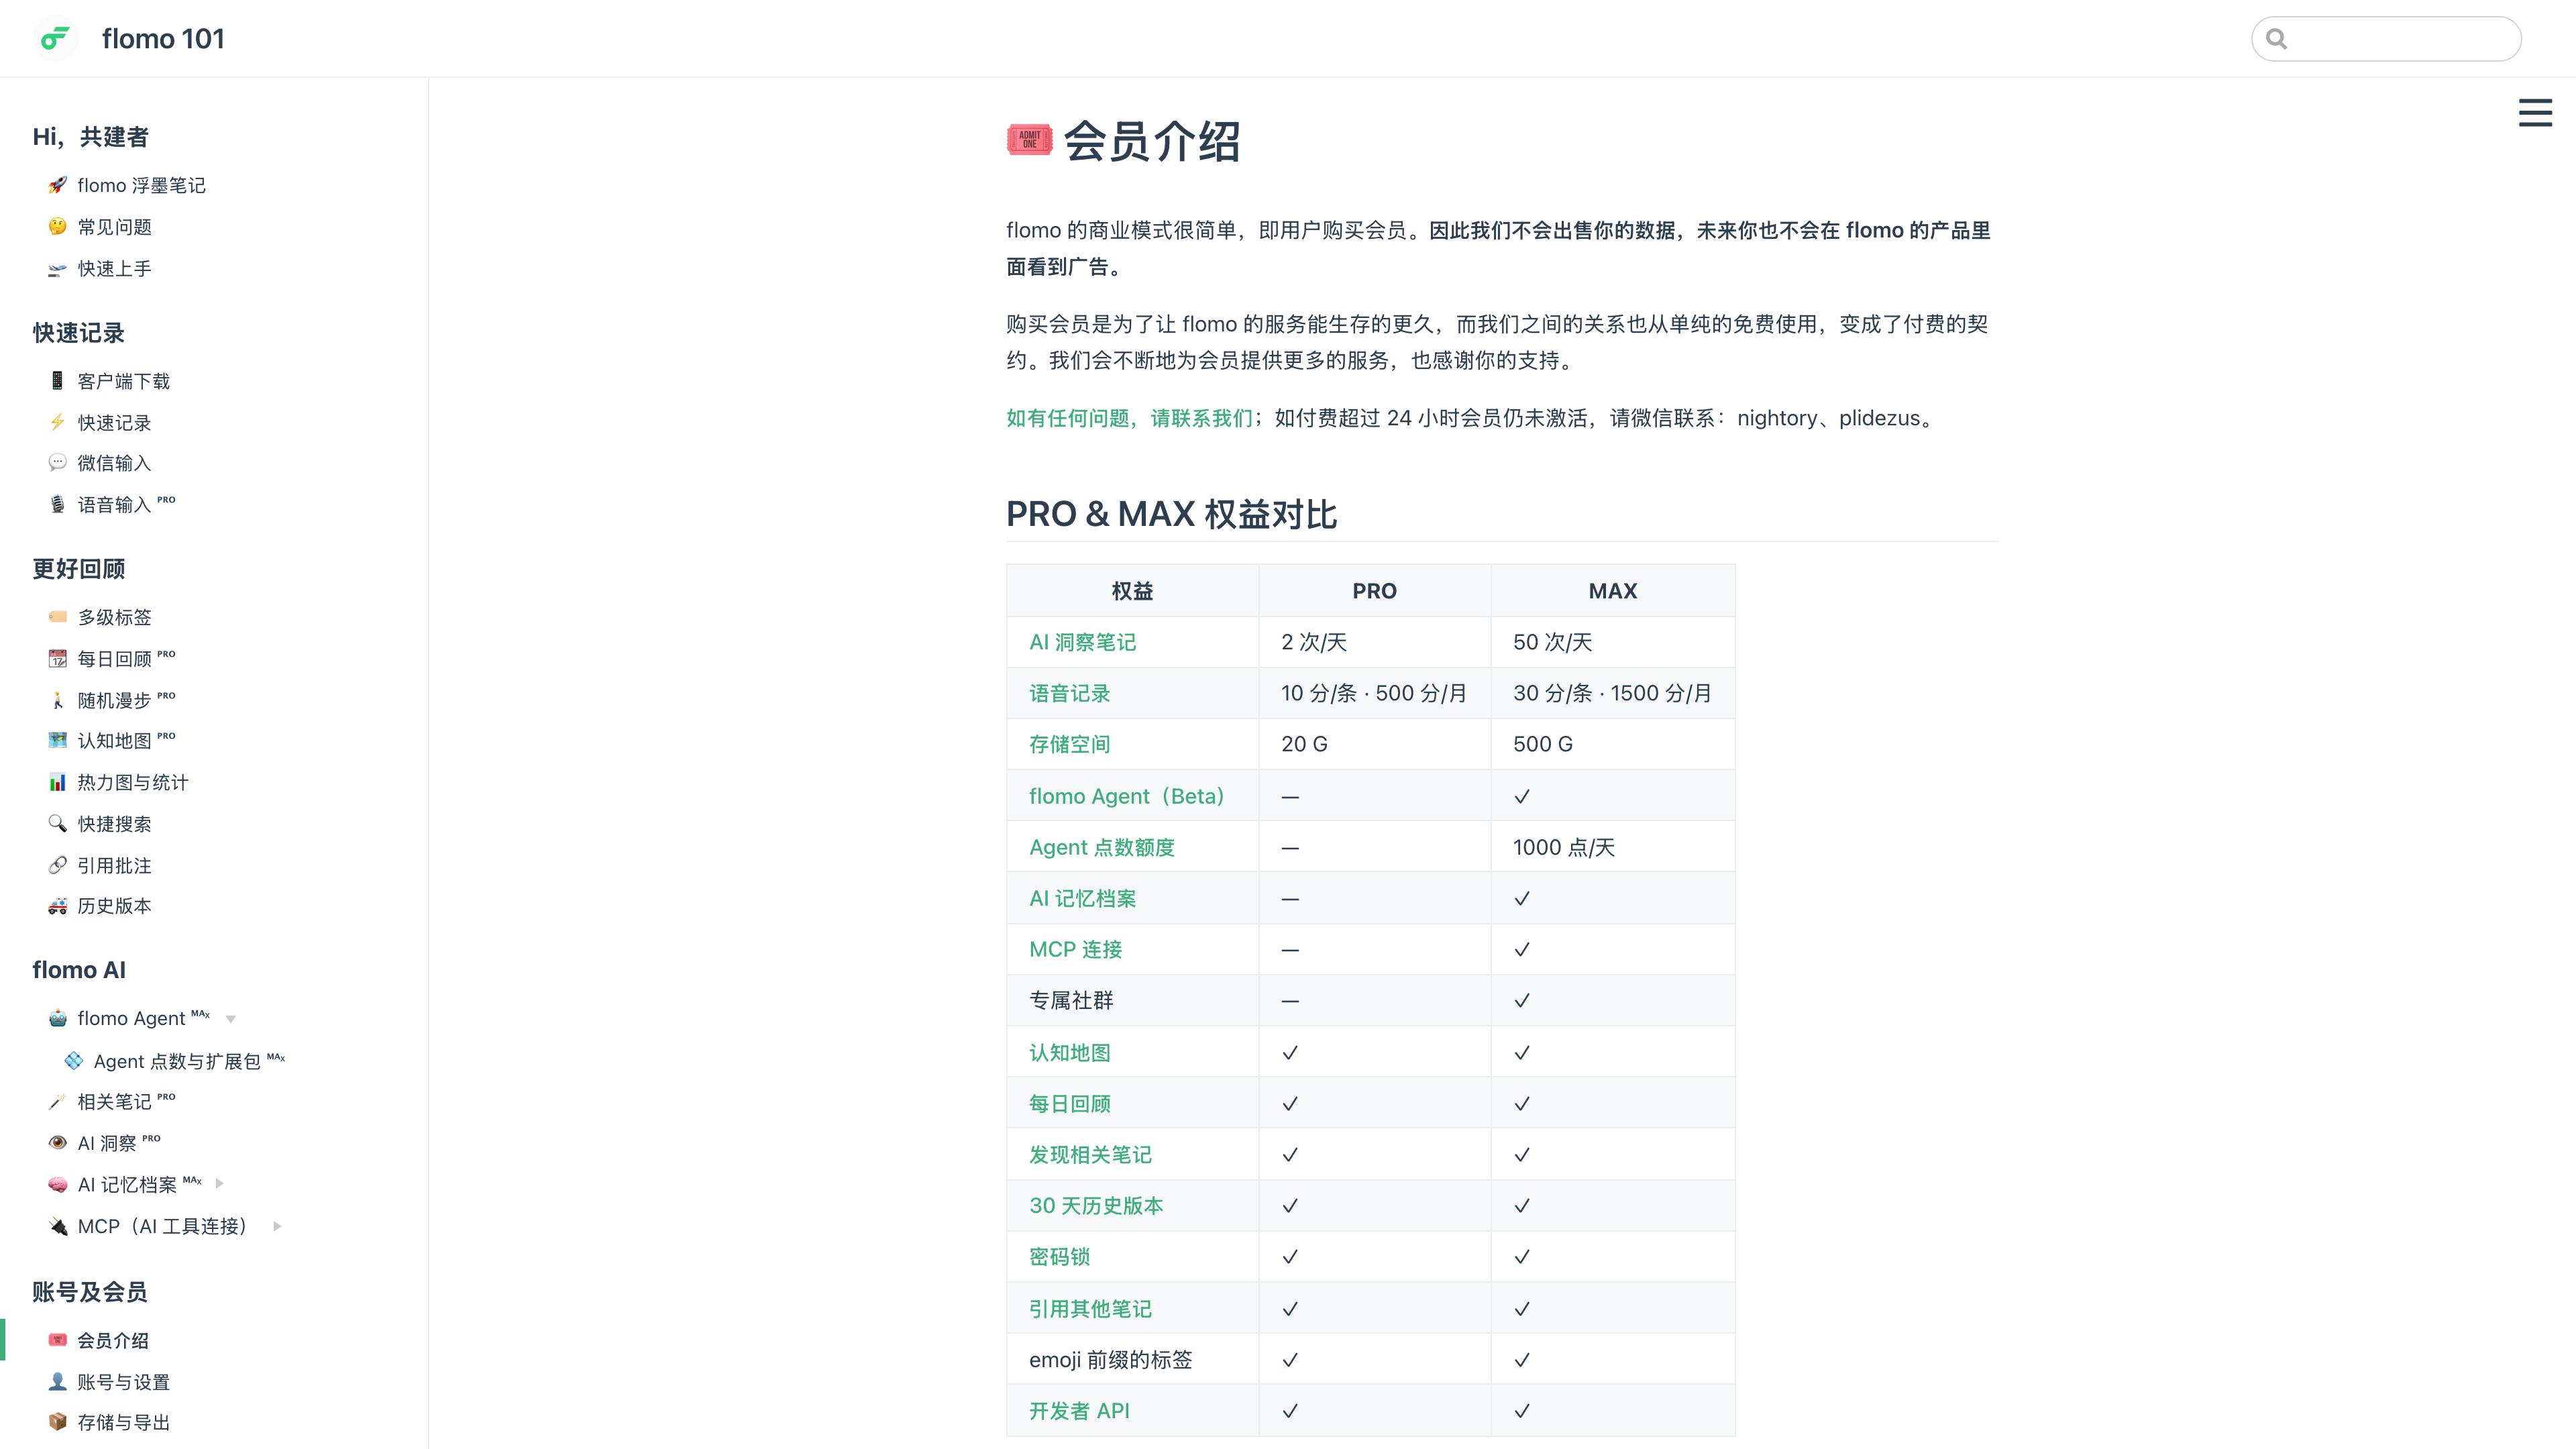Open the Agent 点数额度 table link
2576x1449 pixels.
pyautogui.click(x=1102, y=847)
